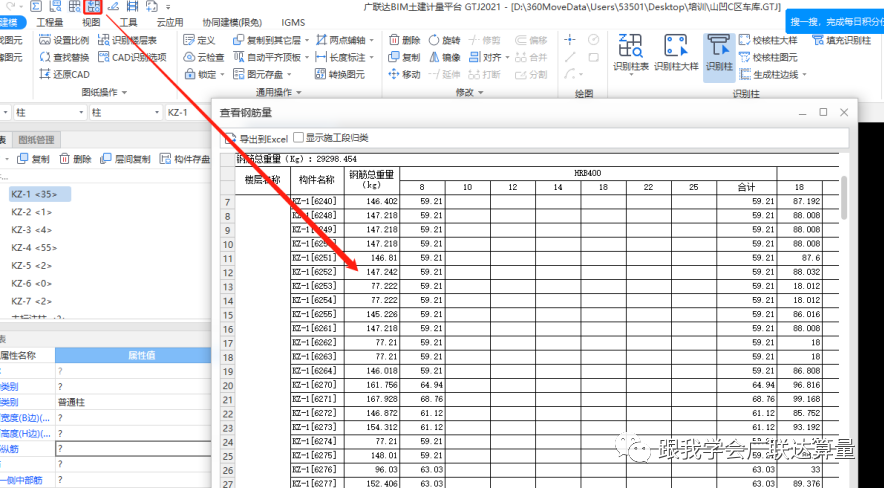The image size is (884, 489).
Task: Switch to IGMS tab
Action: (x=293, y=23)
